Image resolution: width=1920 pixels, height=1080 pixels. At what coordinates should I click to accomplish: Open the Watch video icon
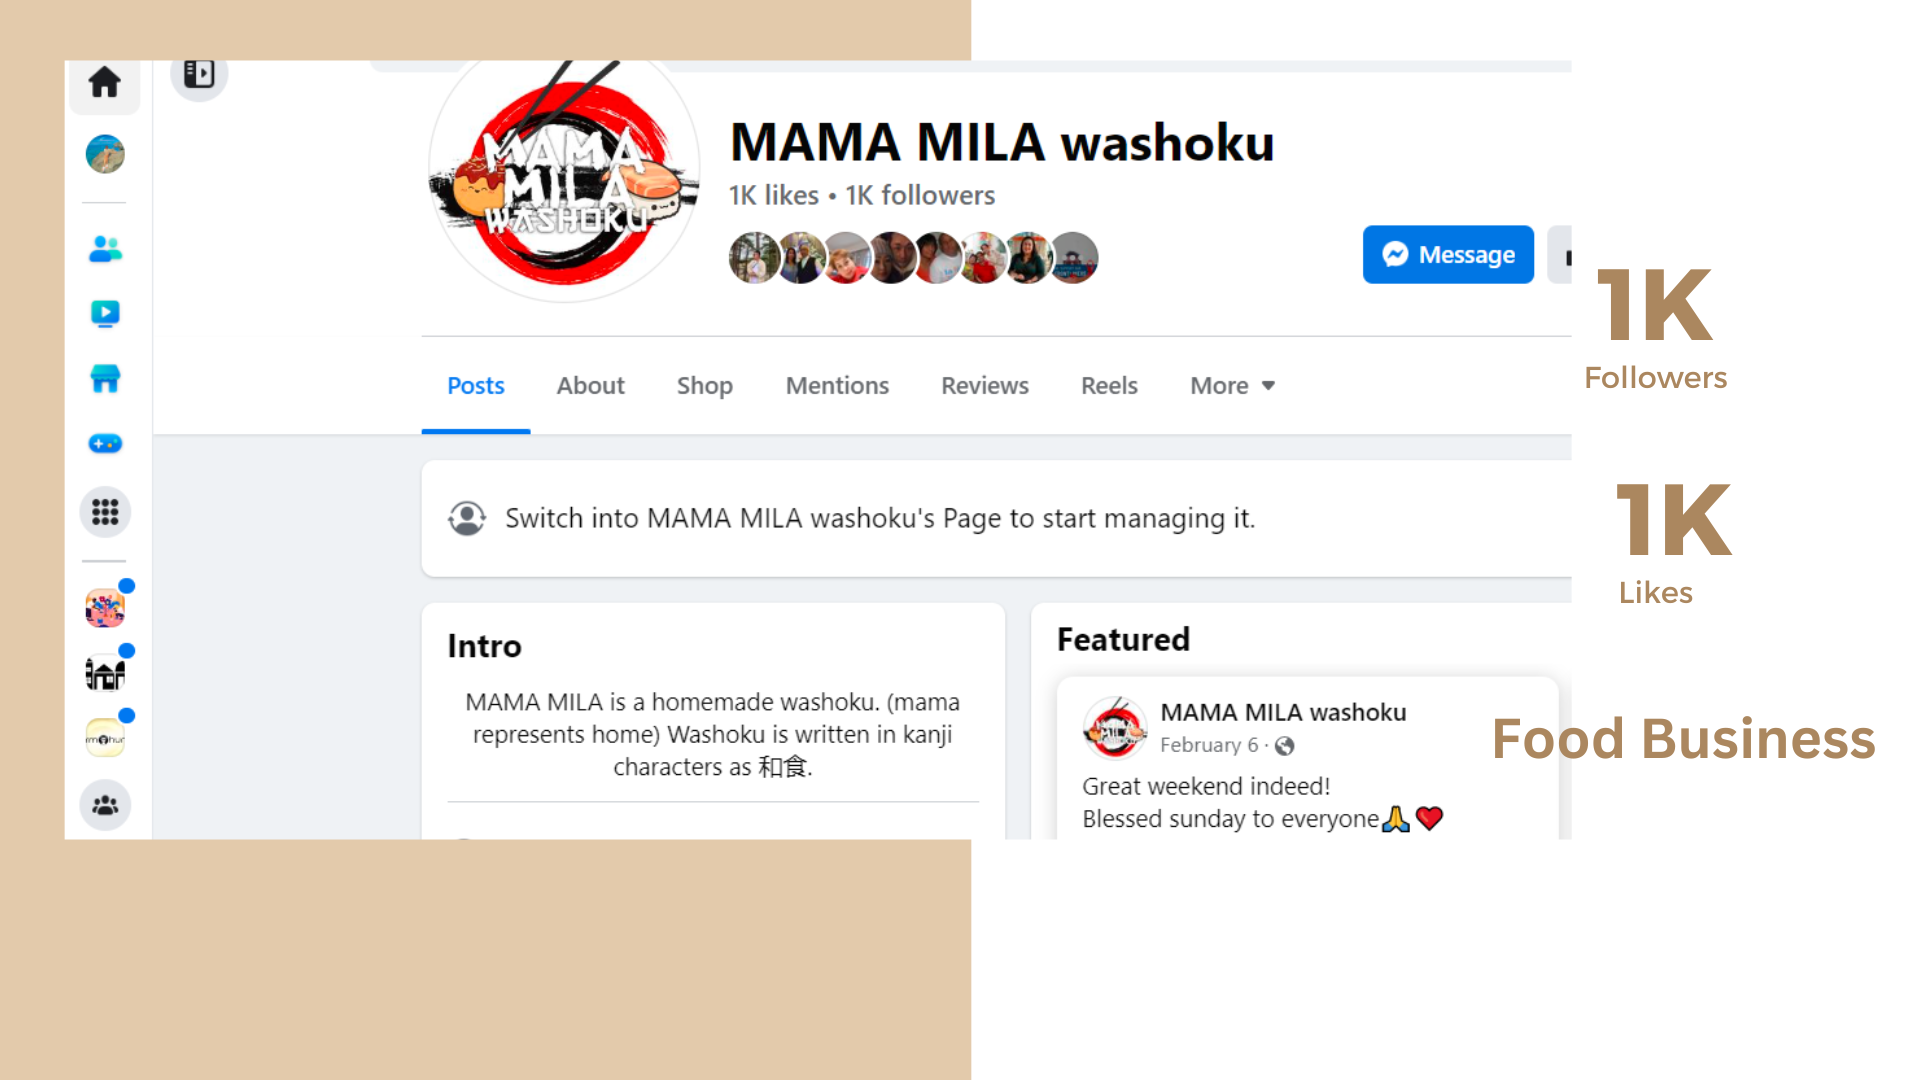pos(105,314)
